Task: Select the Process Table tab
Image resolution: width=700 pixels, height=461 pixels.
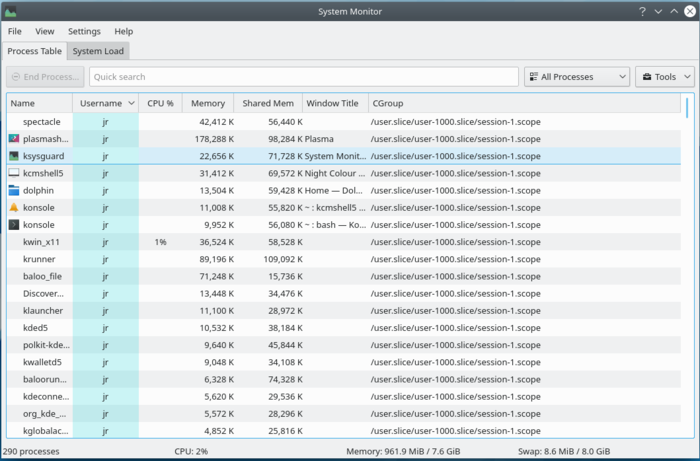Action: (x=35, y=51)
